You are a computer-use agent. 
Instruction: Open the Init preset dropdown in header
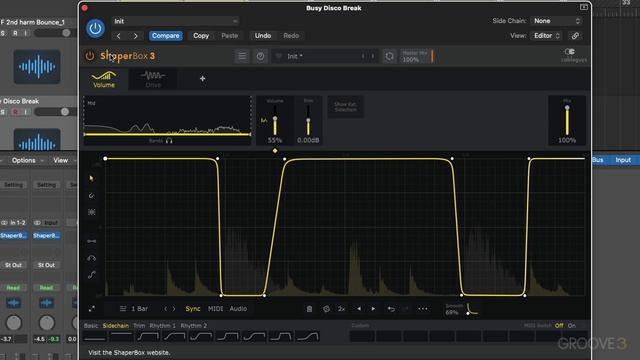[176, 21]
